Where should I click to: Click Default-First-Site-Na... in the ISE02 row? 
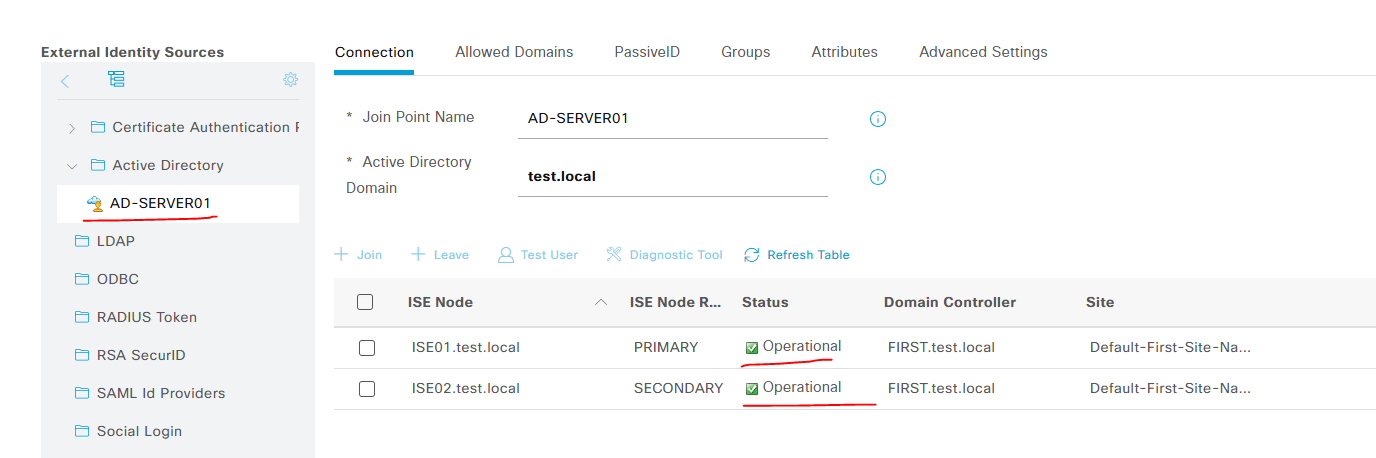[1171, 388]
